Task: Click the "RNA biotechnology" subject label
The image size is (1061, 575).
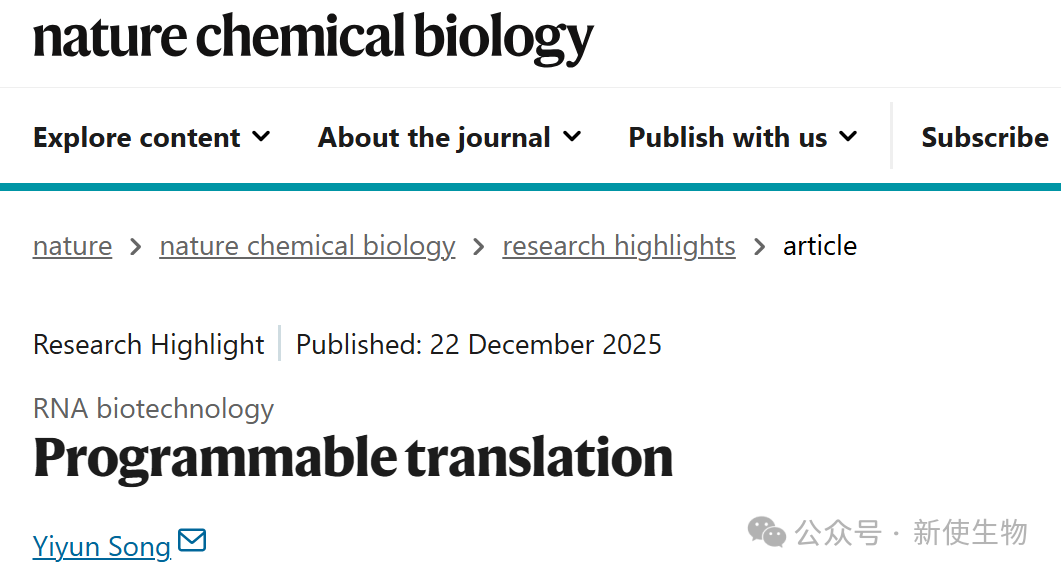Action: 153,408
